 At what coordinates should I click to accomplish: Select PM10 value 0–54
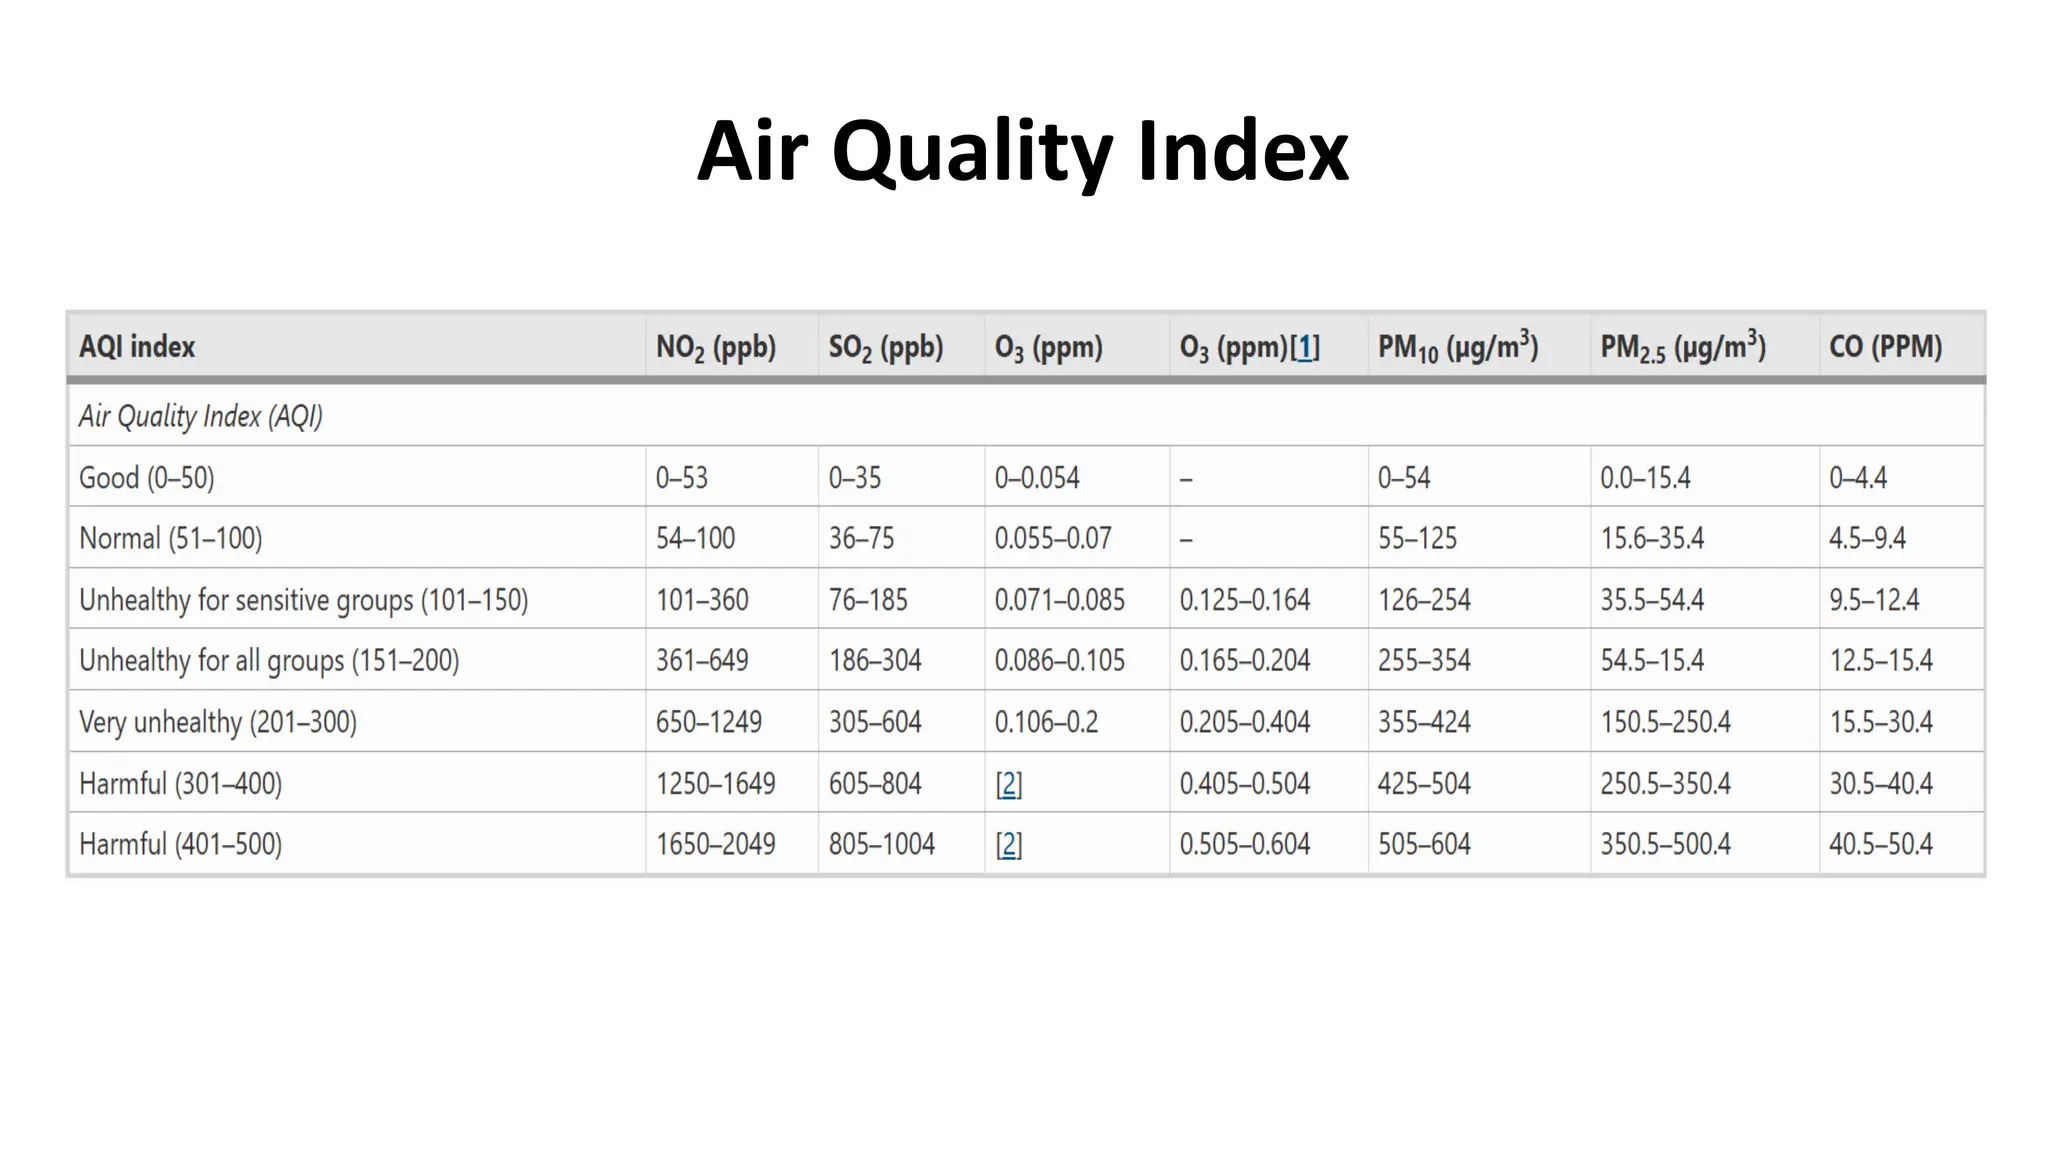[x=1404, y=478]
